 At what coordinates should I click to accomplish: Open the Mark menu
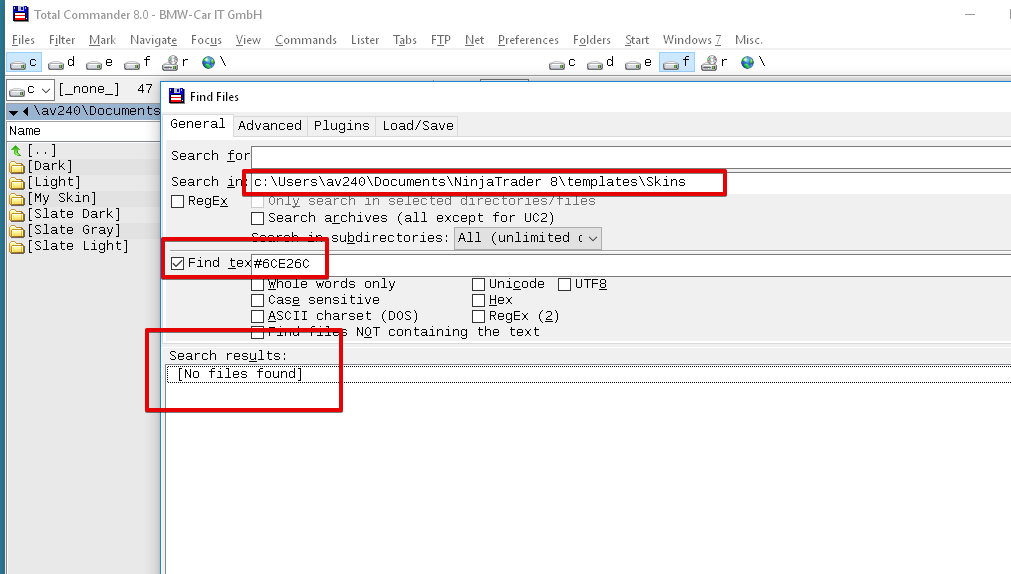tap(103, 40)
